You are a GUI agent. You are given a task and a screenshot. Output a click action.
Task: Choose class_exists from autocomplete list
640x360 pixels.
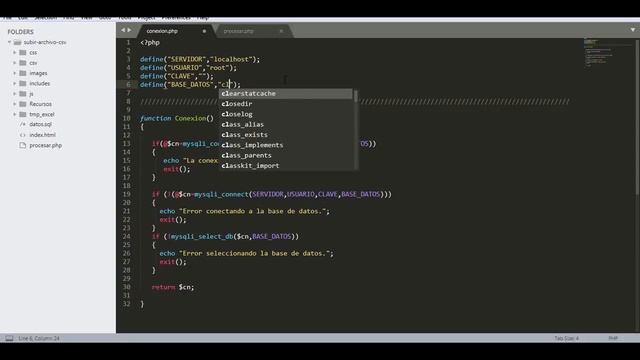(x=286, y=135)
